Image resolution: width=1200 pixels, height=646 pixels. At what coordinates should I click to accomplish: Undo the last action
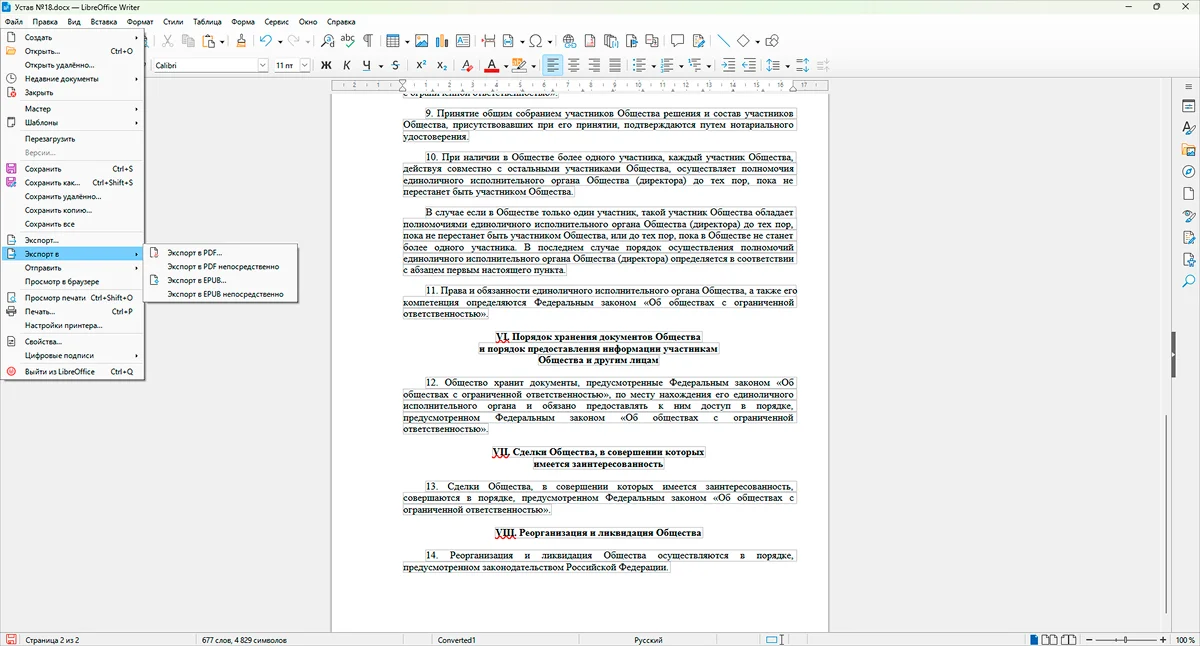pos(265,41)
